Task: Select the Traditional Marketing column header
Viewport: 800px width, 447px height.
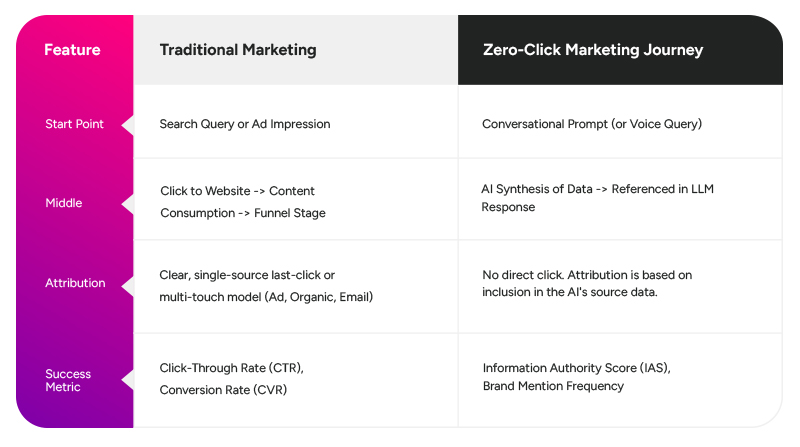Action: click(238, 50)
